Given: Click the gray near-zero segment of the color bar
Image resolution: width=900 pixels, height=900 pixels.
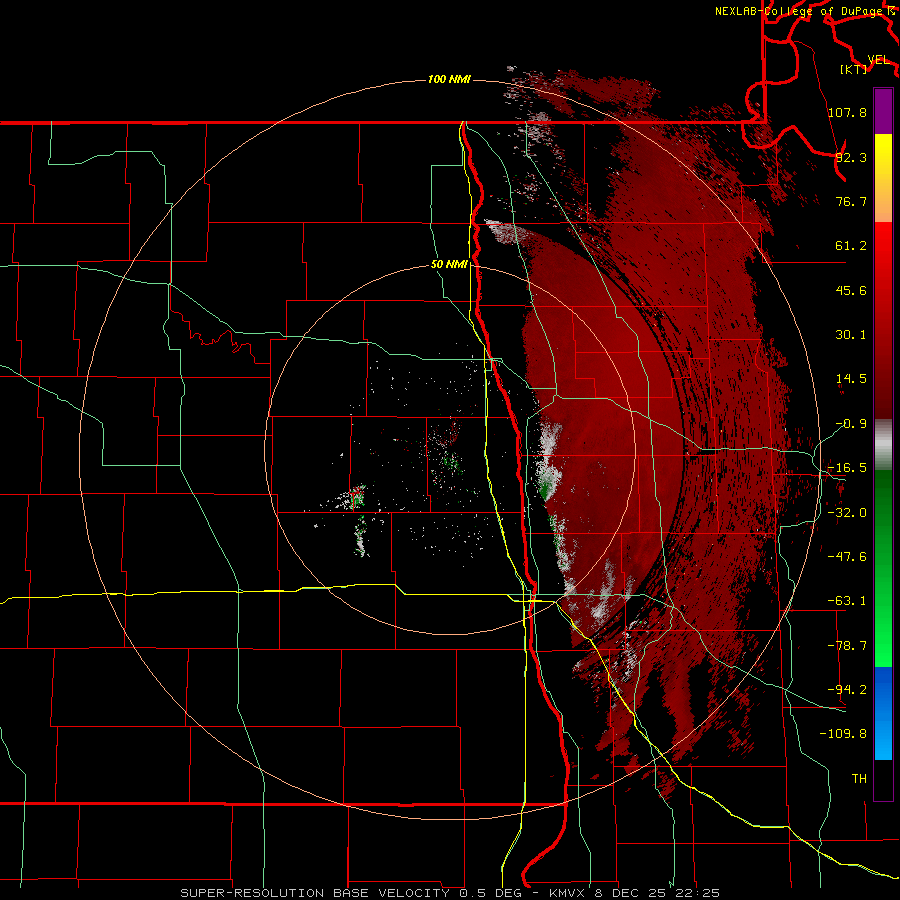Looking at the screenshot, I should (883, 445).
